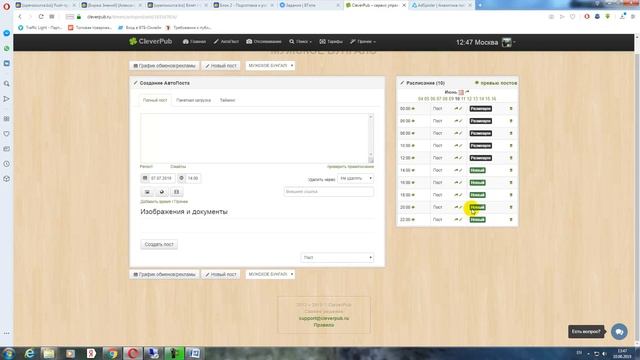The image size is (640, 360).
Task: Click the share arrow icon in 20:00 row
Action: [x=456, y=207]
